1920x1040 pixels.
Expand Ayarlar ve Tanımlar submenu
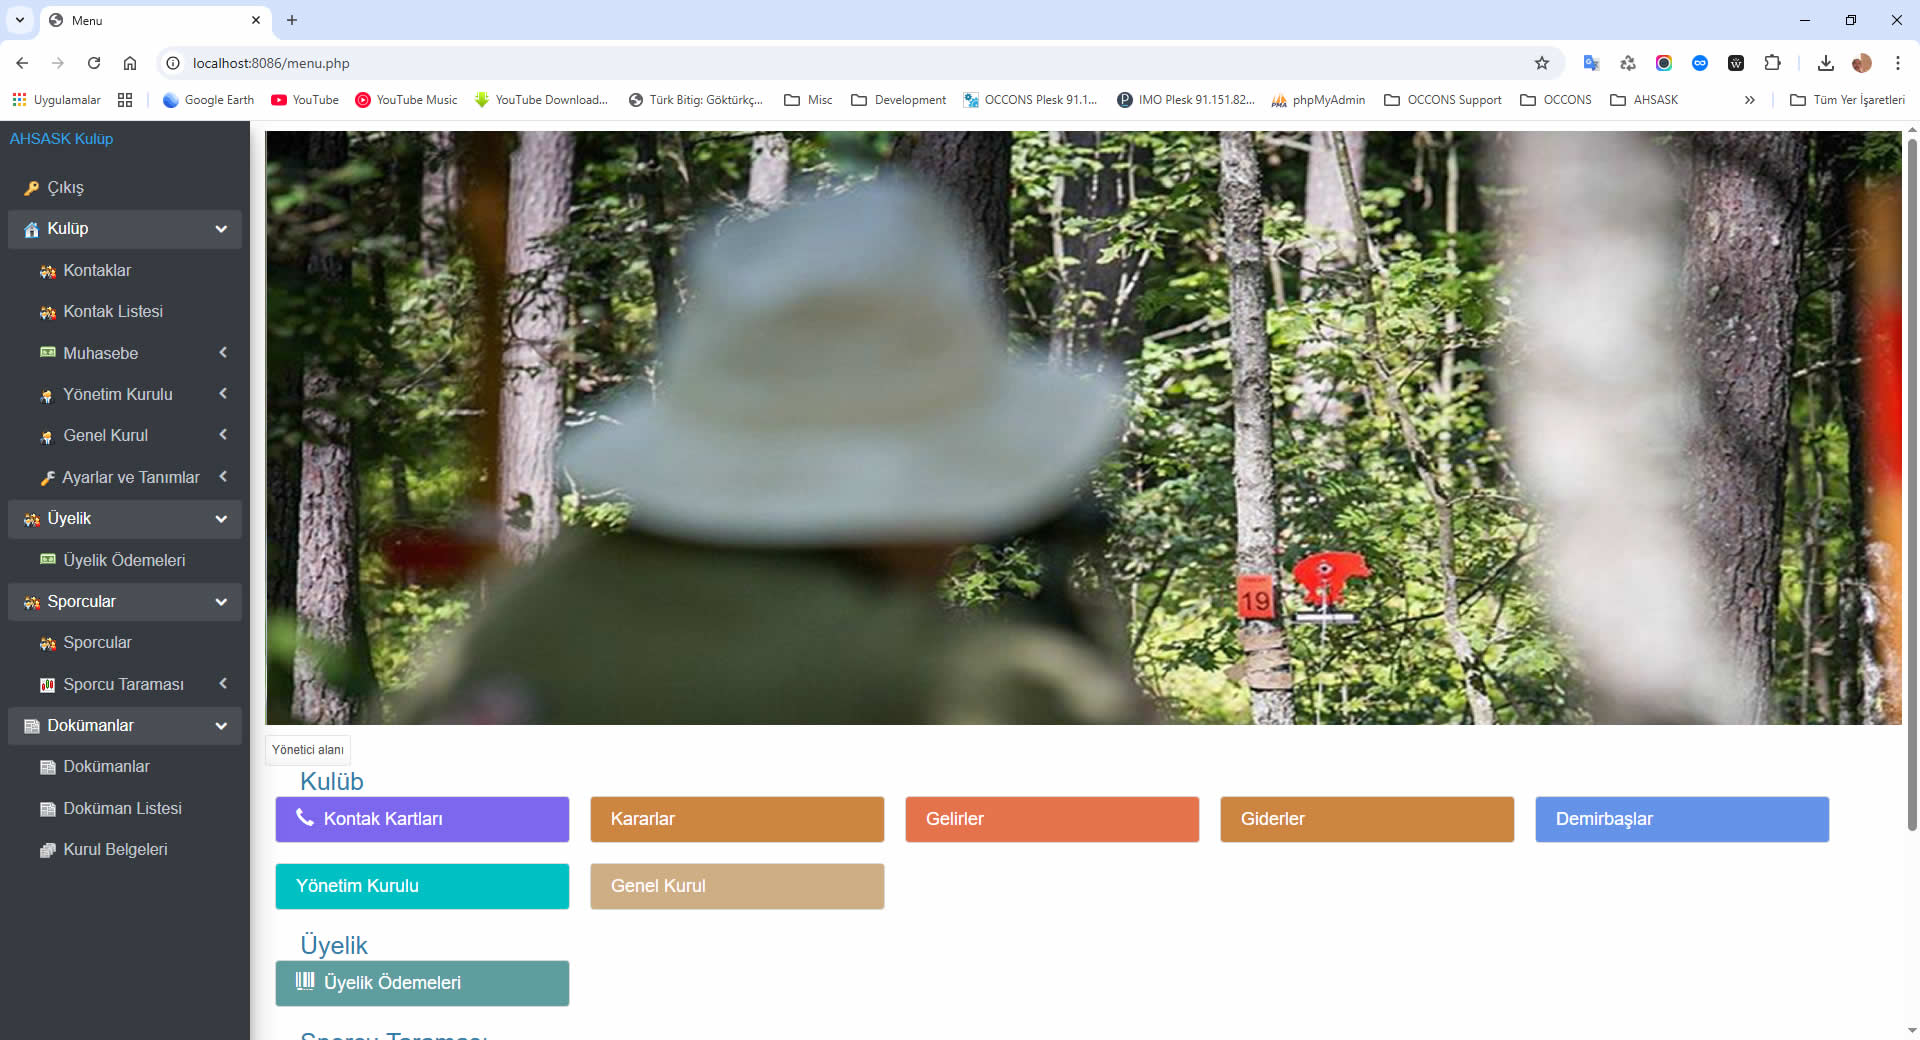click(223, 477)
